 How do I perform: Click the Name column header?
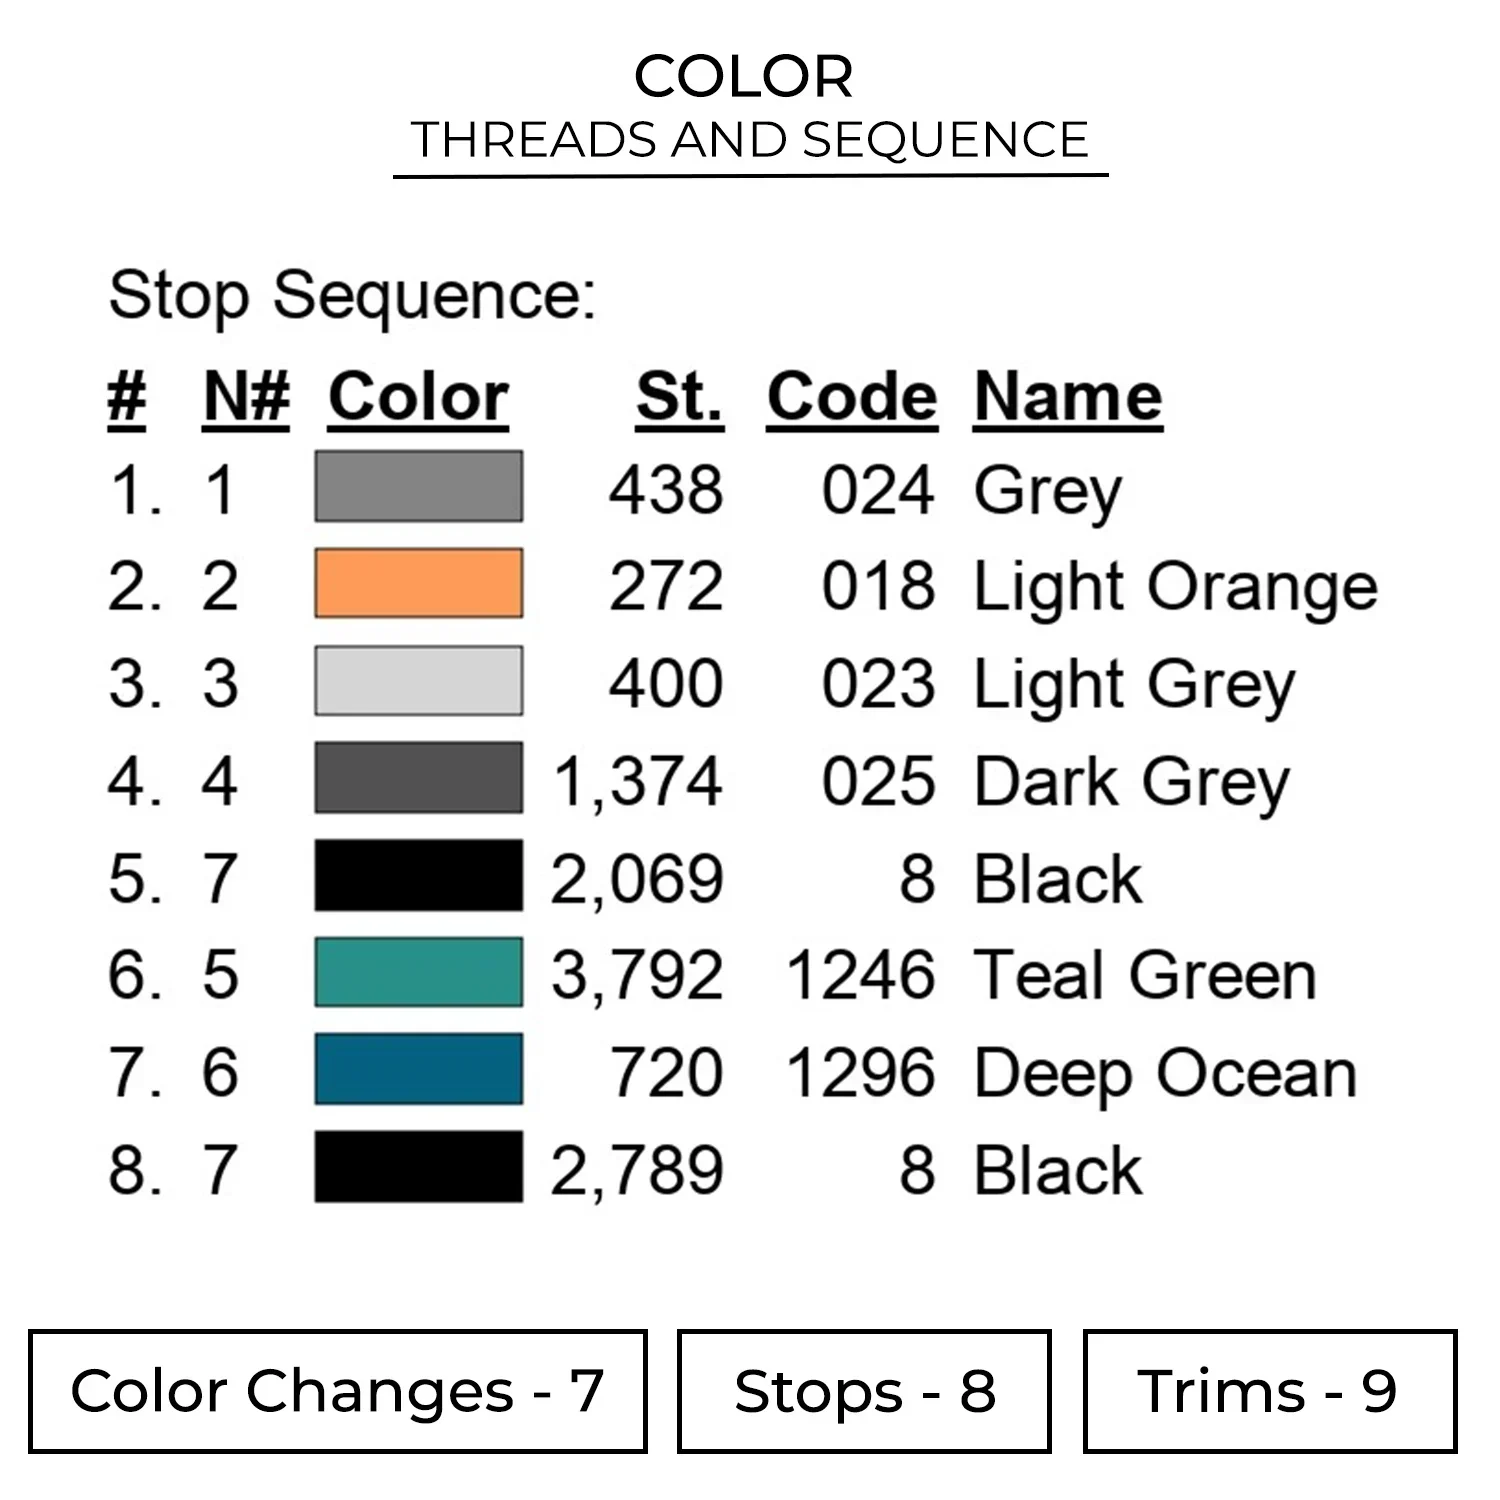click(1068, 398)
